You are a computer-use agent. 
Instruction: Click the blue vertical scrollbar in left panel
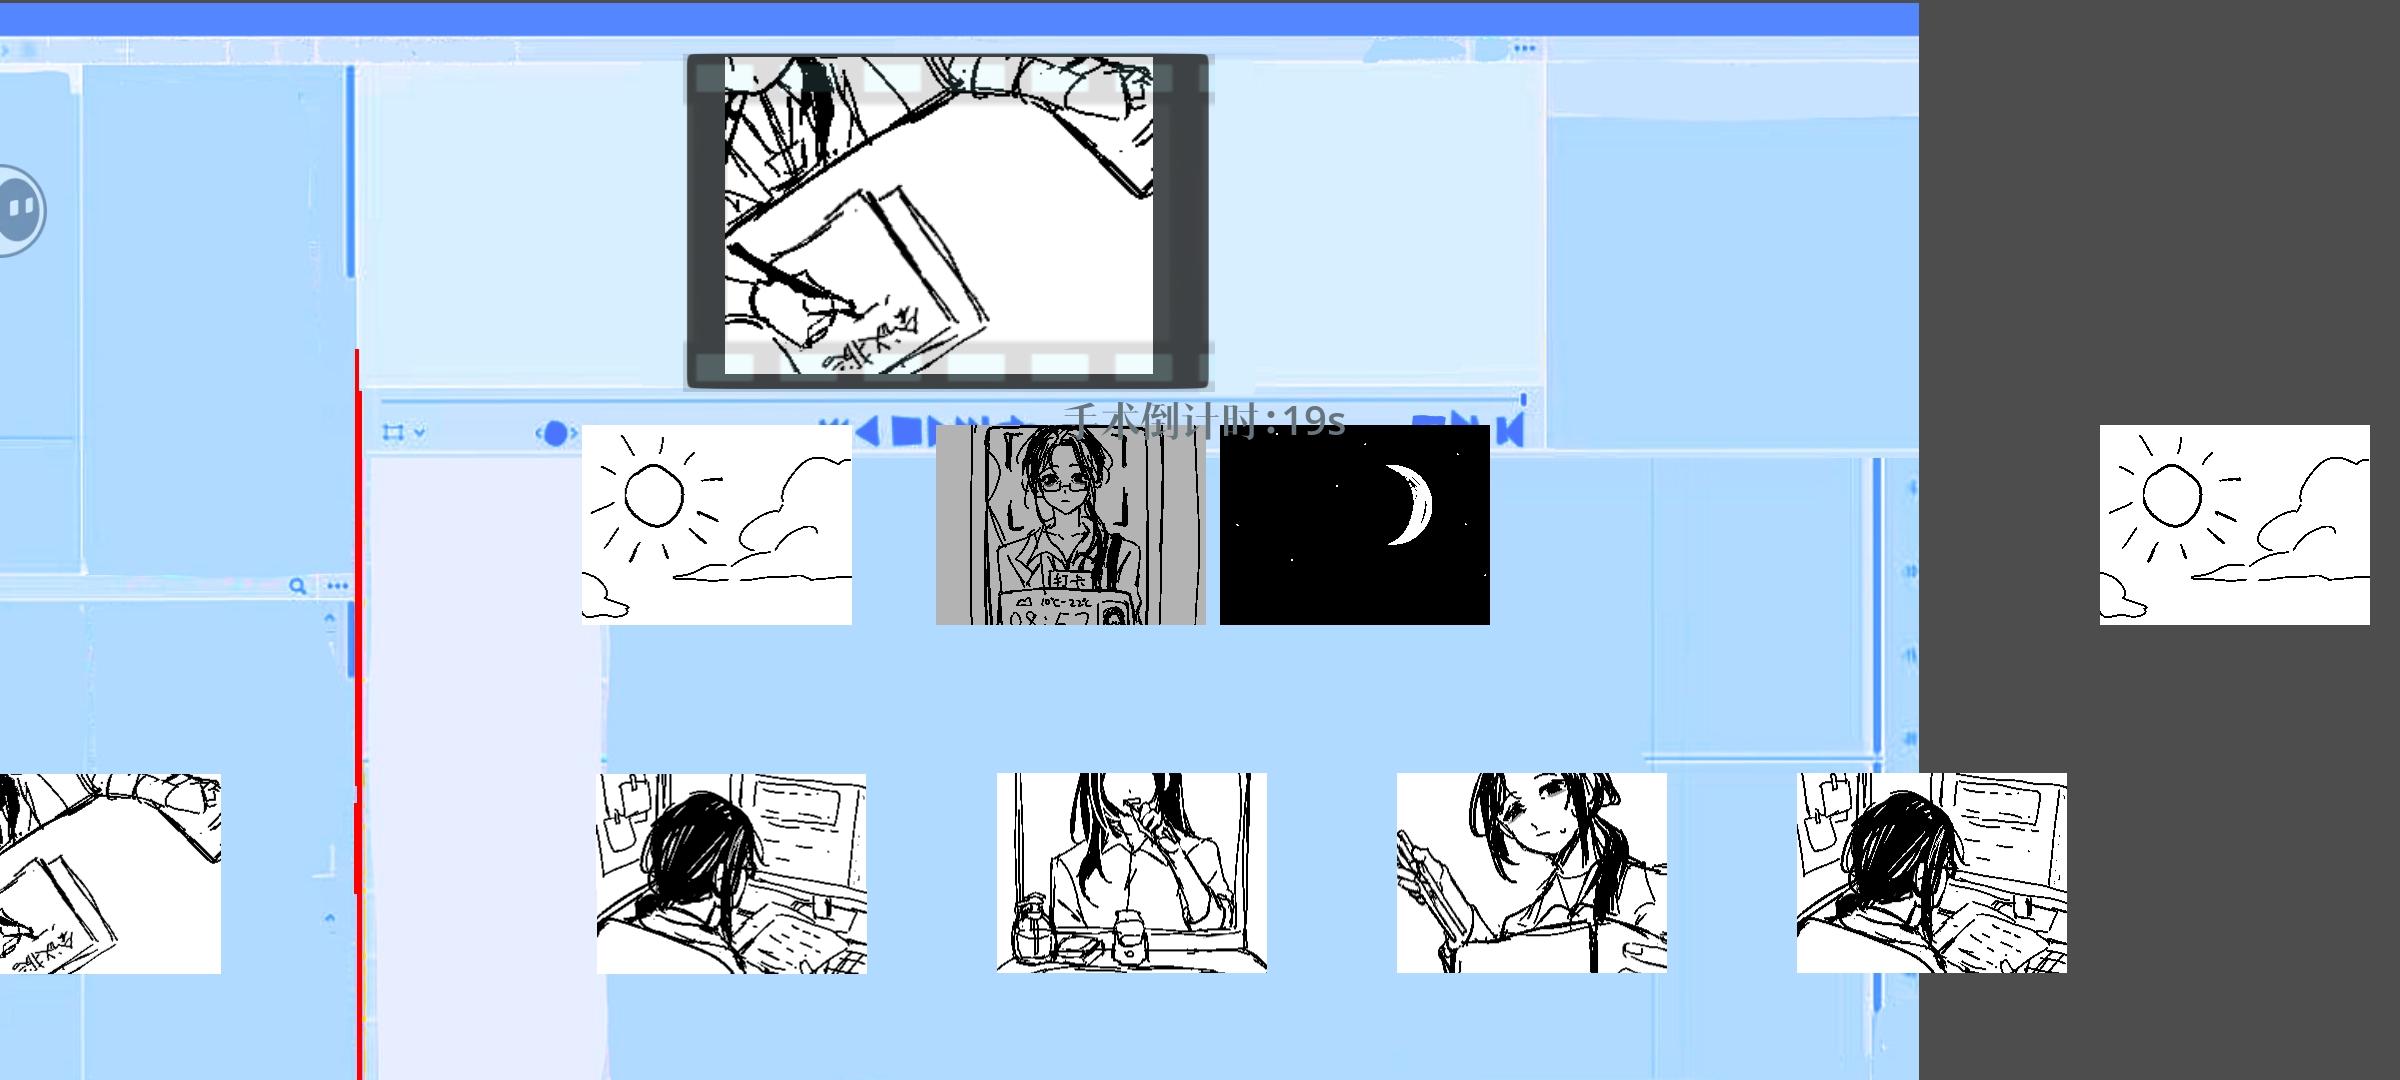350,170
